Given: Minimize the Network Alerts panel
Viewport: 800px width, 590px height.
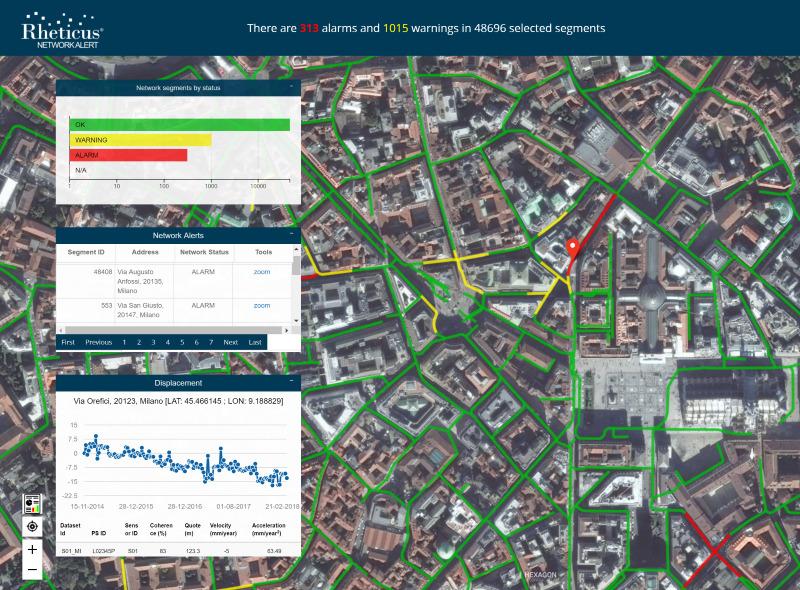Looking at the screenshot, I should tap(291, 234).
